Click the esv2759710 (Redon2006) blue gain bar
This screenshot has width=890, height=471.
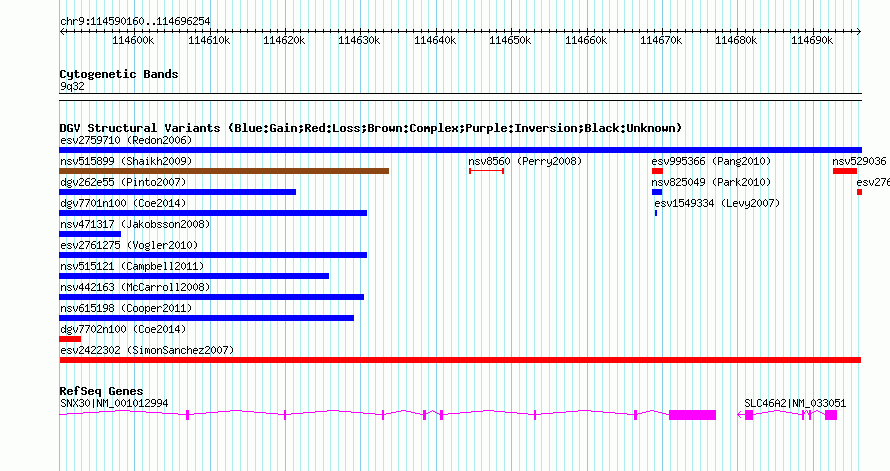460,150
